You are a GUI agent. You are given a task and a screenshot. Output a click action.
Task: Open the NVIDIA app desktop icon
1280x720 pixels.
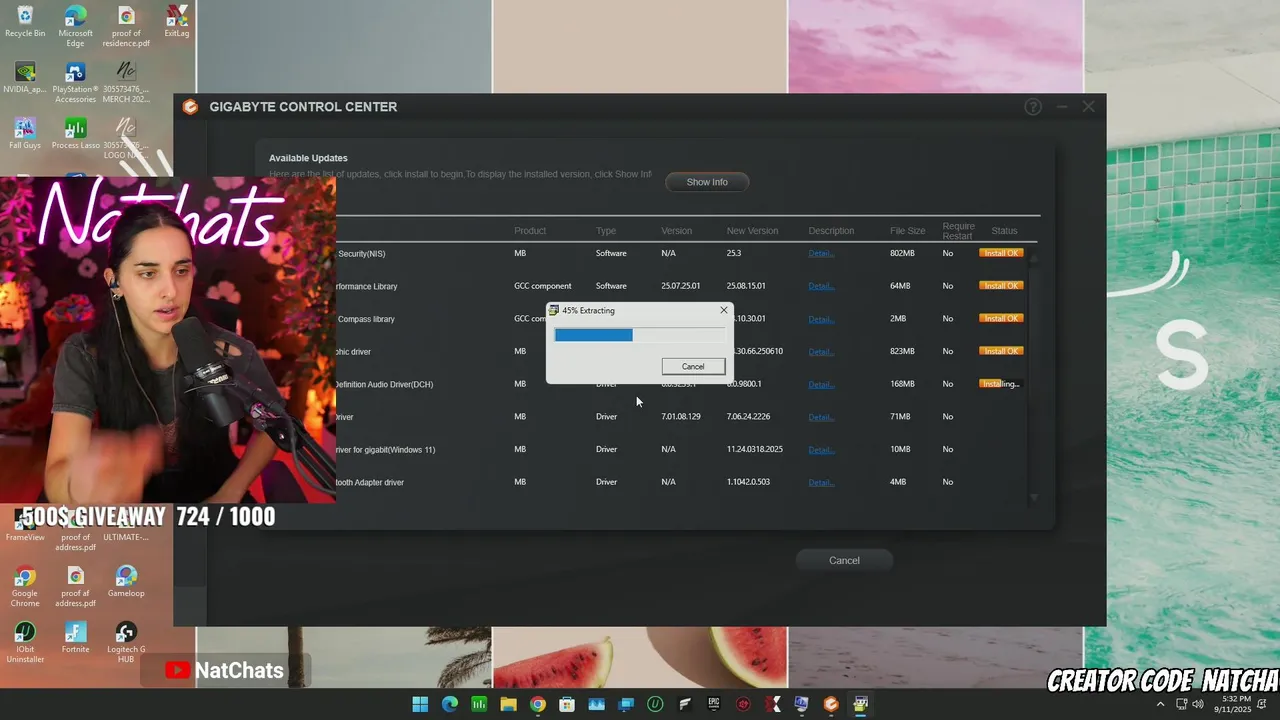pyautogui.click(x=25, y=78)
